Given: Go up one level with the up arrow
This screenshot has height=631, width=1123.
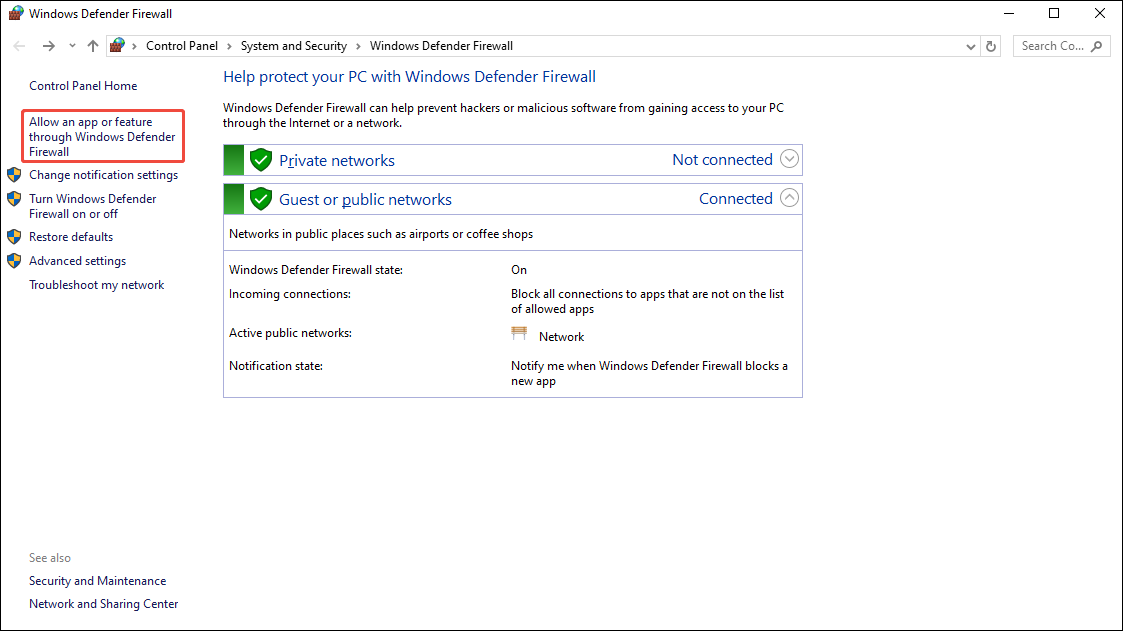Looking at the screenshot, I should click(92, 46).
